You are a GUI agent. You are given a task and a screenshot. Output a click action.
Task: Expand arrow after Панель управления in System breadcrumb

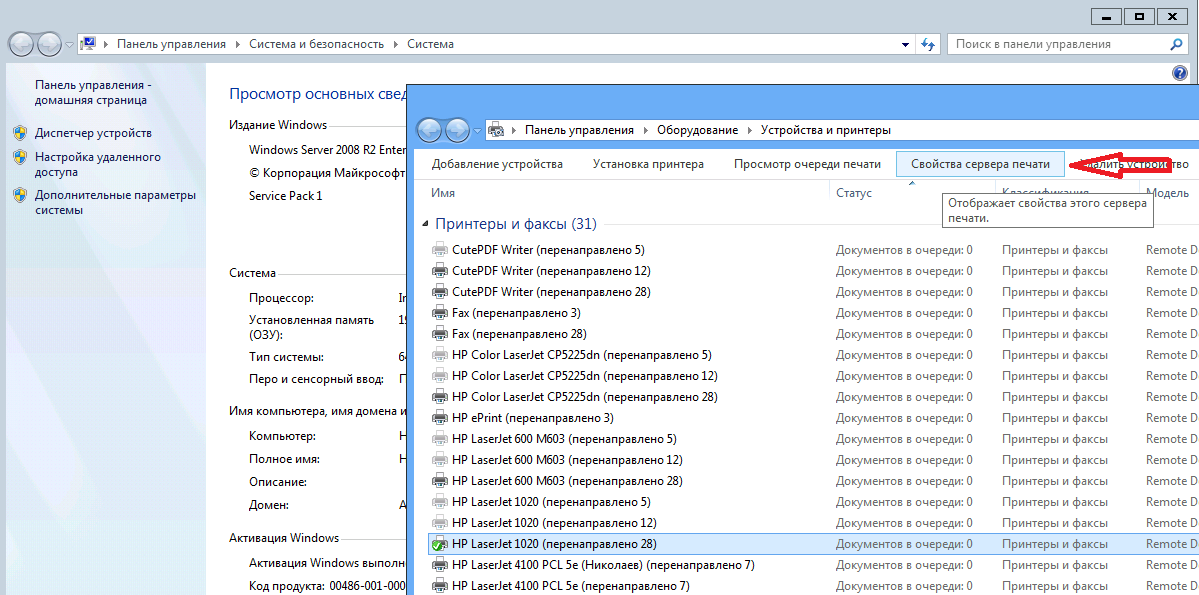click(x=238, y=44)
